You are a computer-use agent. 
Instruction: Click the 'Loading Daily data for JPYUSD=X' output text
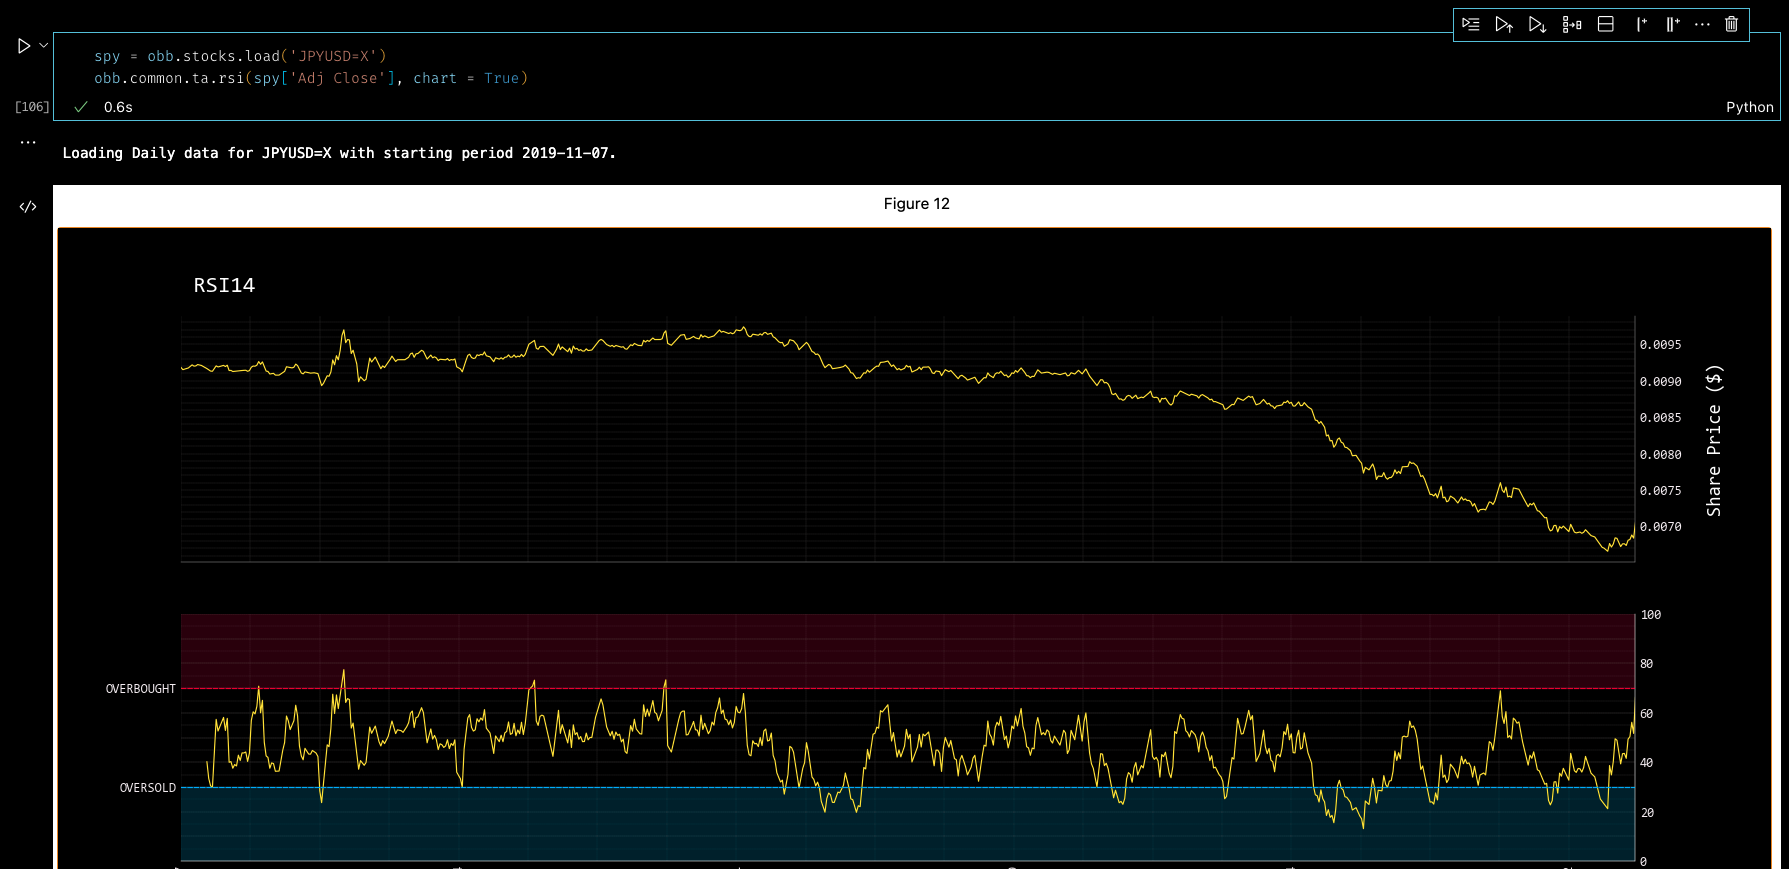[339, 153]
